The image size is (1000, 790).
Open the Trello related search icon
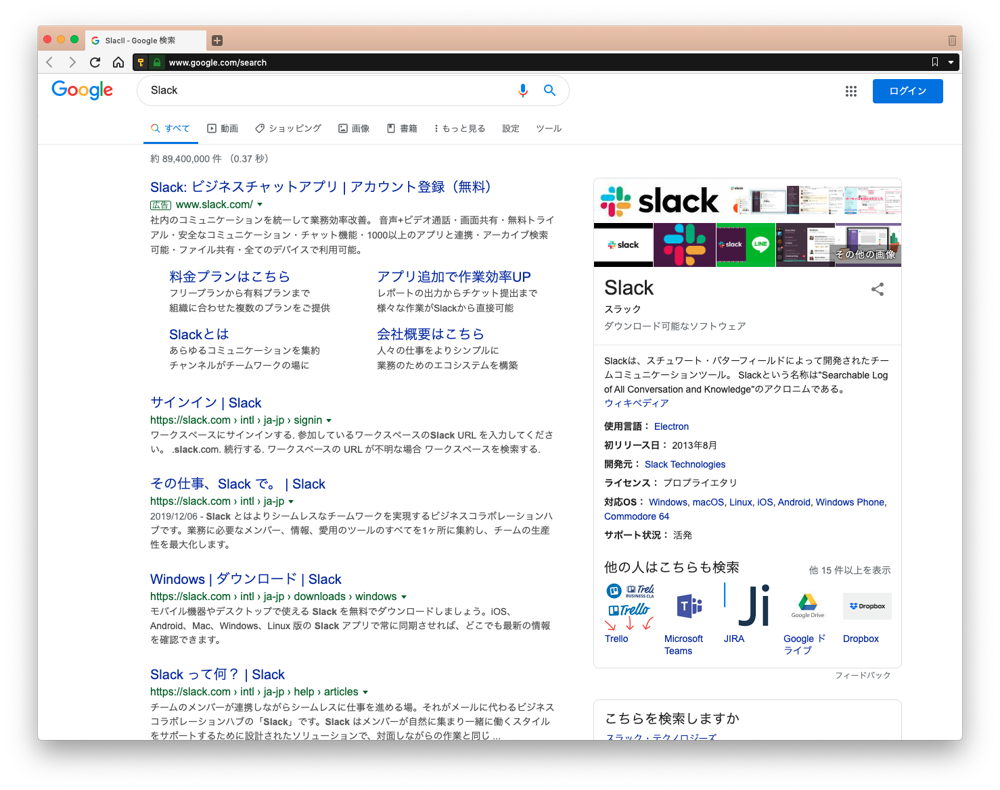(629, 606)
